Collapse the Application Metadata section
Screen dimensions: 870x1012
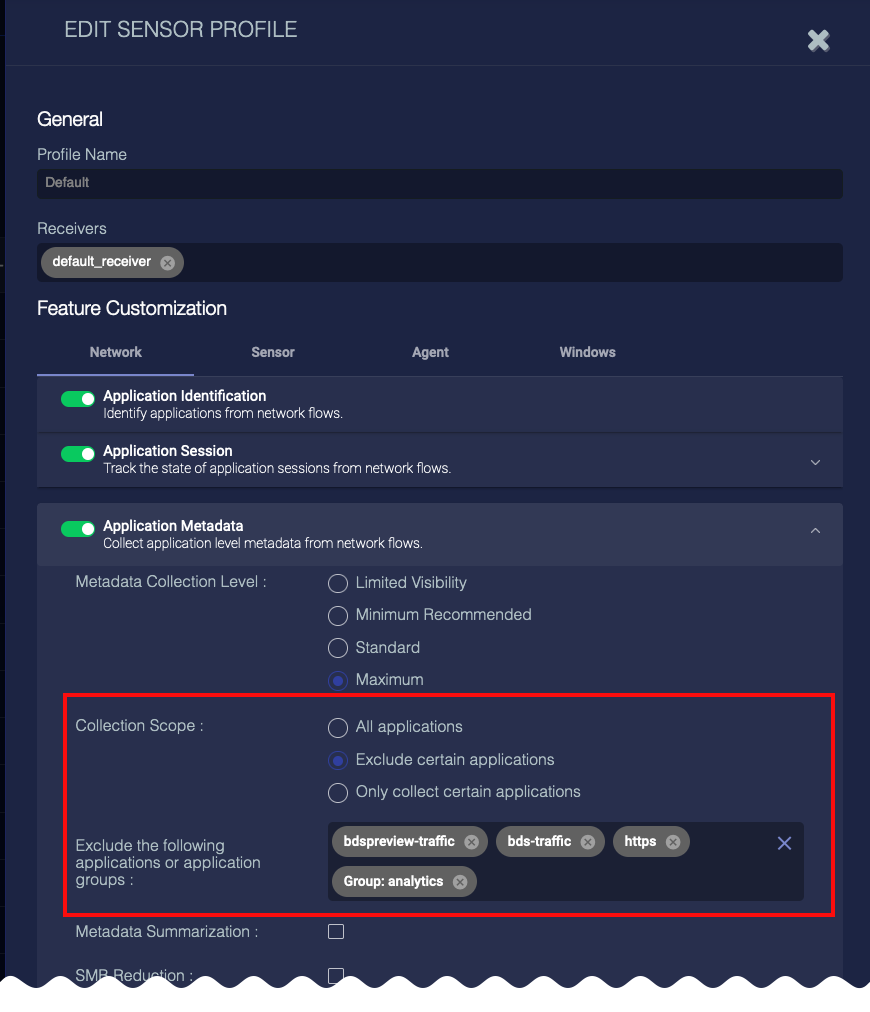(x=815, y=531)
